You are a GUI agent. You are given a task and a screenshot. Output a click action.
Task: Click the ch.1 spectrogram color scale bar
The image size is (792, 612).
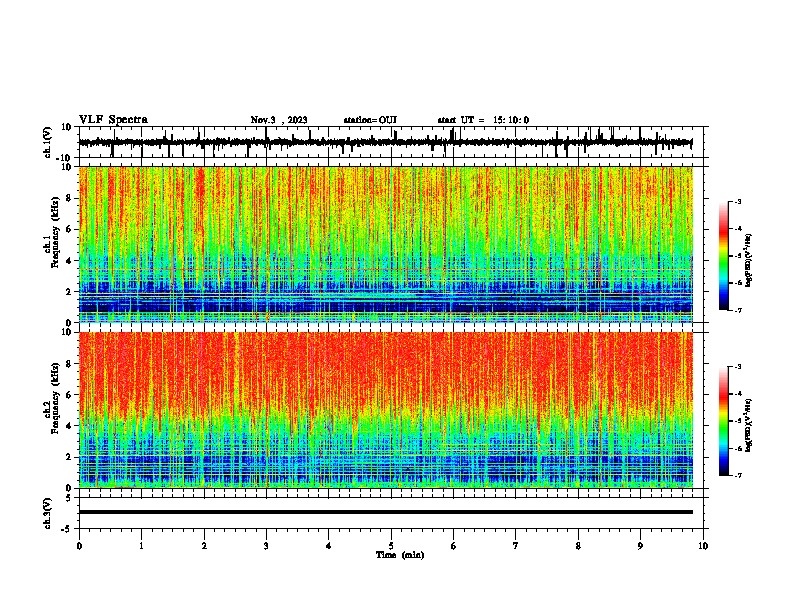[724, 256]
